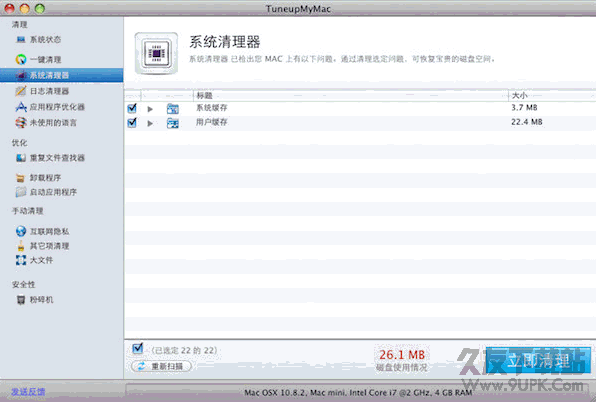Viewport: 596px width, 402px height.
Task: Sort by the 标题 column header
Action: 350,95
